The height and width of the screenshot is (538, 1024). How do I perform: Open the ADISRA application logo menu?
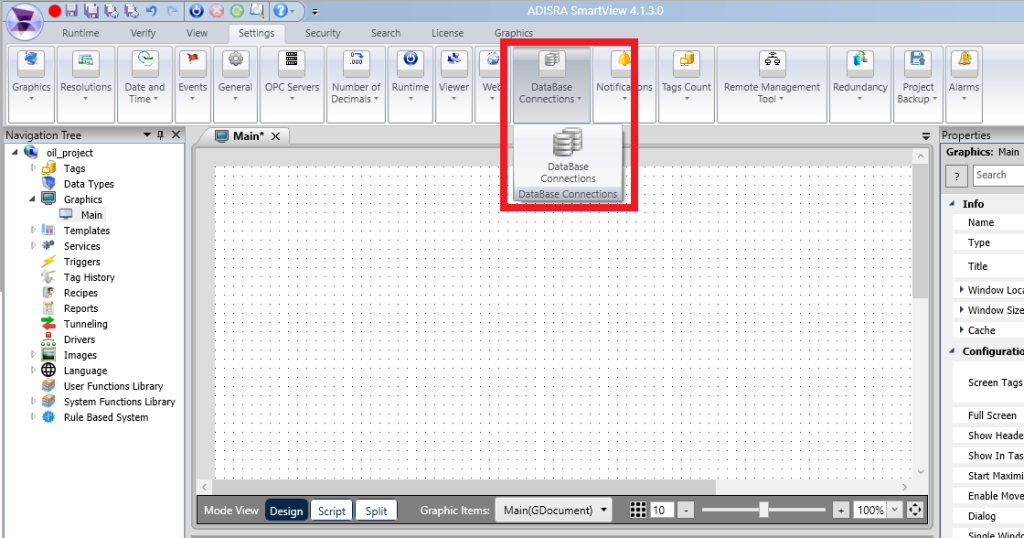tap(24, 21)
